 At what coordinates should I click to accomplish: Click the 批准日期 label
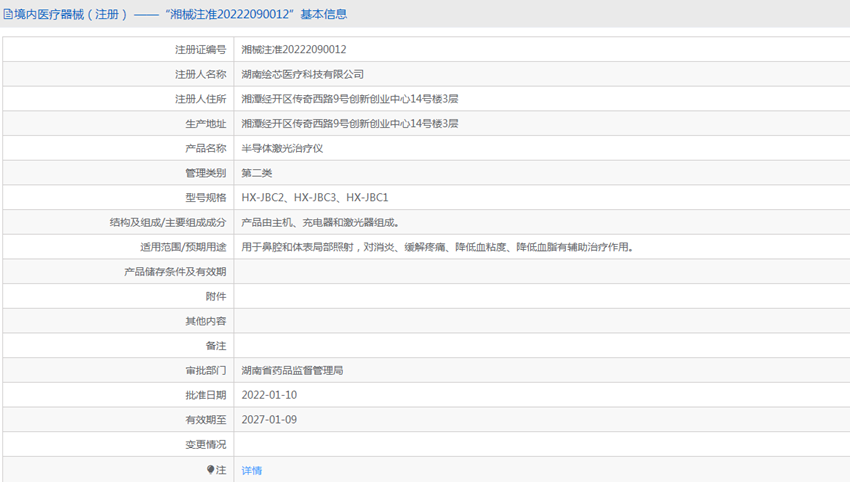(x=205, y=395)
